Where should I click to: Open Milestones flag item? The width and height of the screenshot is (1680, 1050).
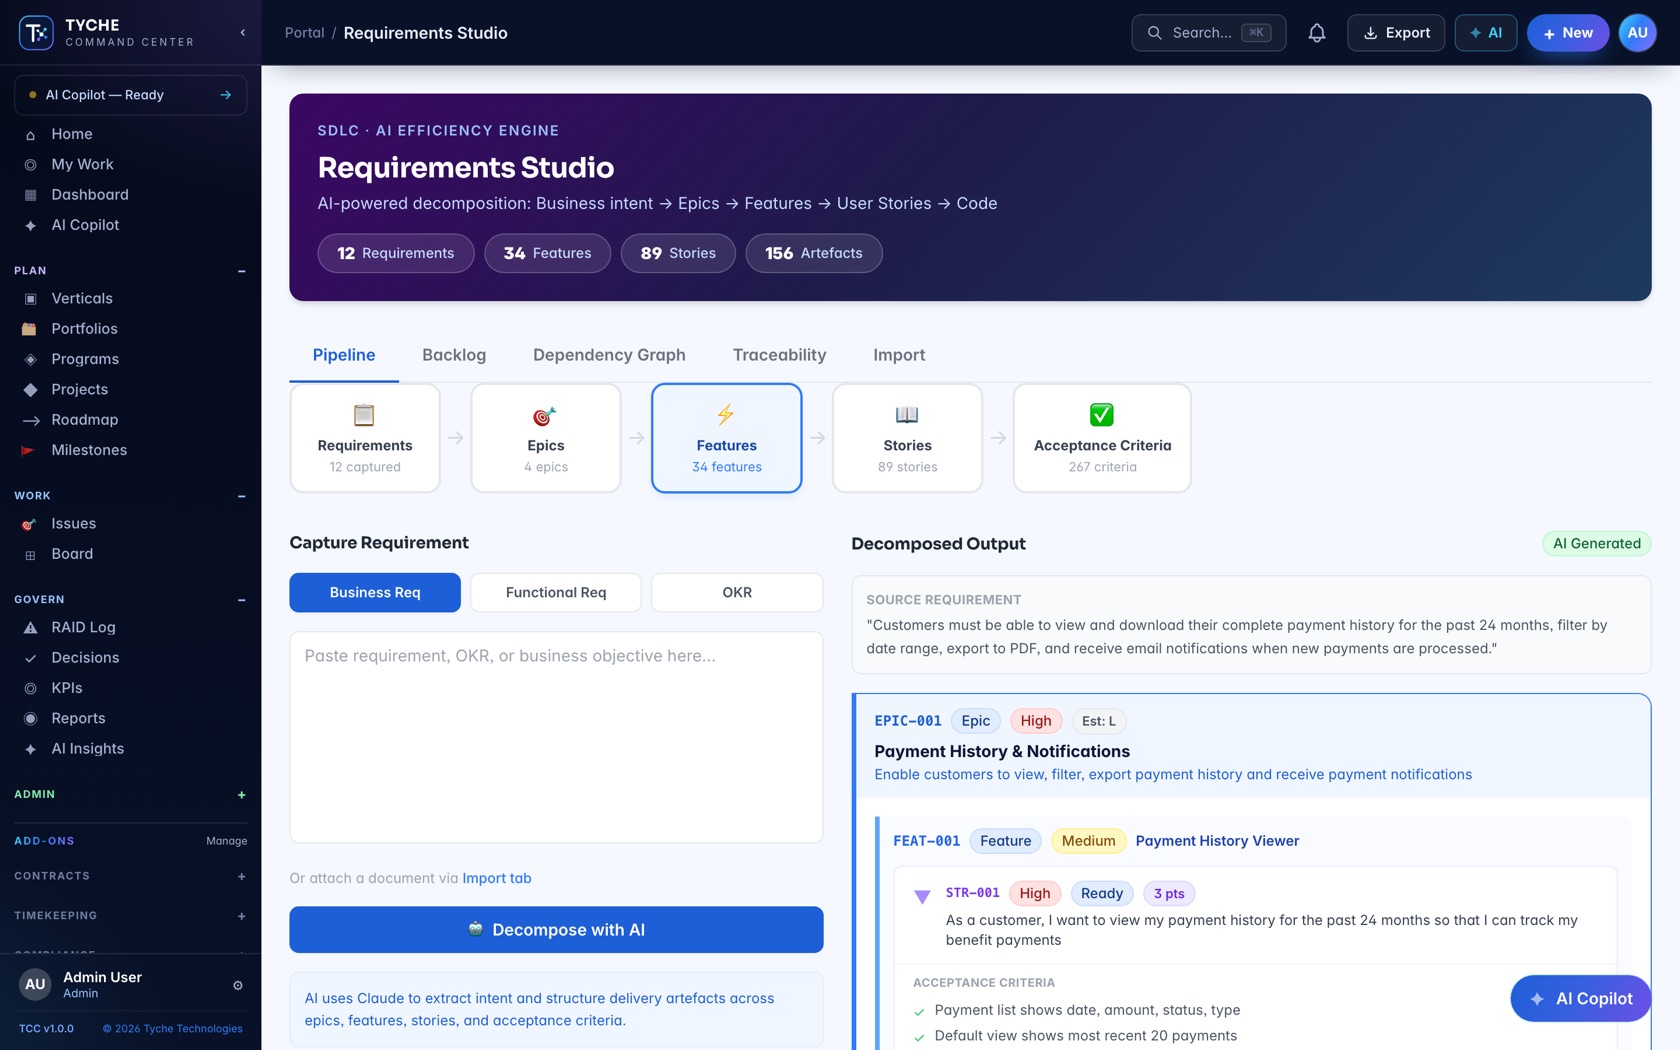pos(130,450)
